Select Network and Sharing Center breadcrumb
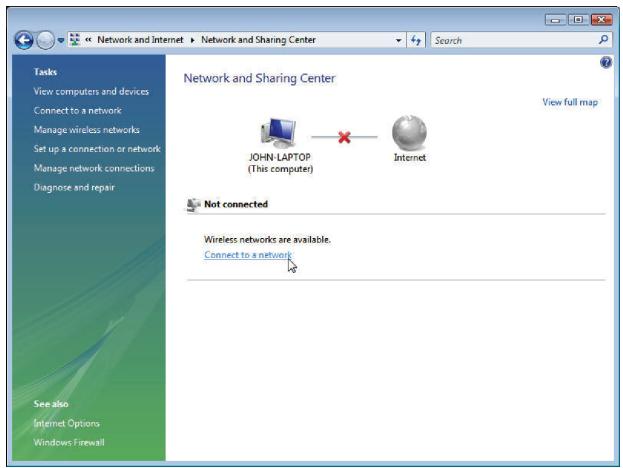The width and height of the screenshot is (623, 468). pyautogui.click(x=258, y=40)
